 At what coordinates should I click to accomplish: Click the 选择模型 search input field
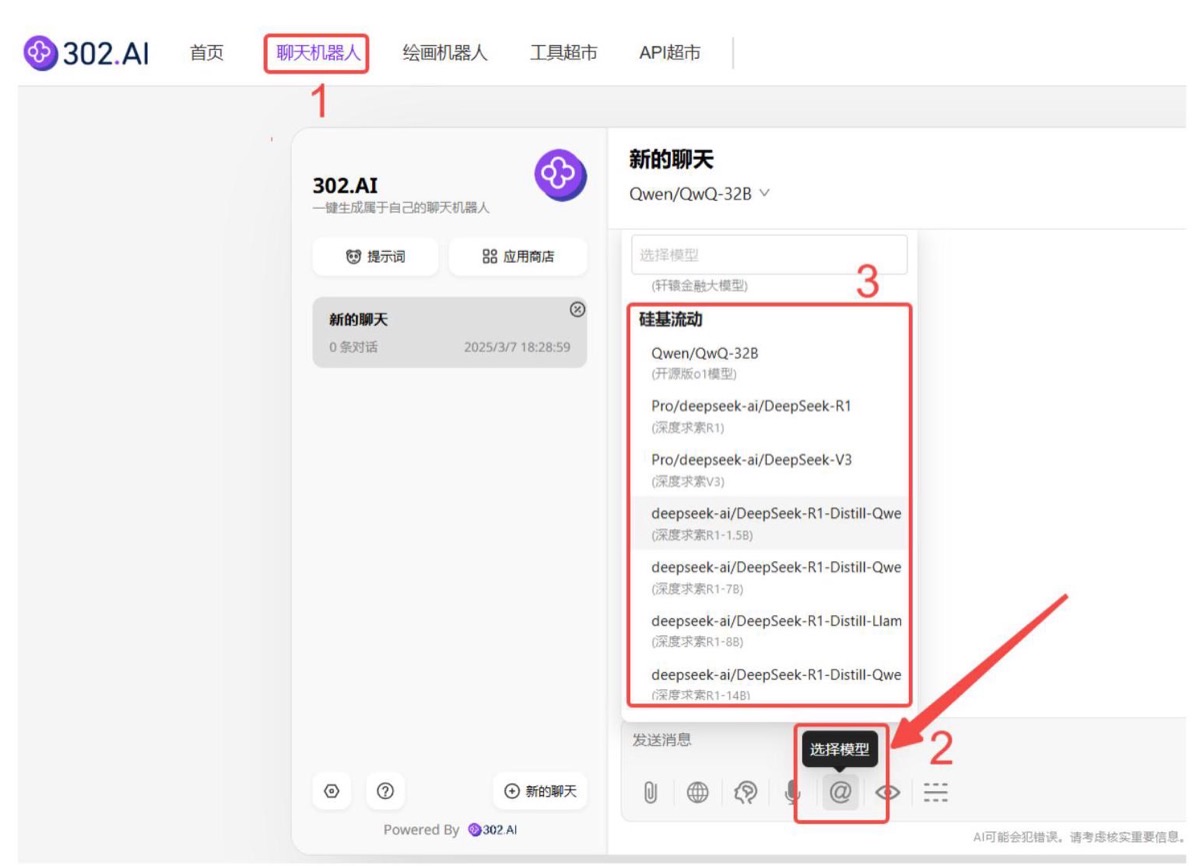click(x=769, y=255)
